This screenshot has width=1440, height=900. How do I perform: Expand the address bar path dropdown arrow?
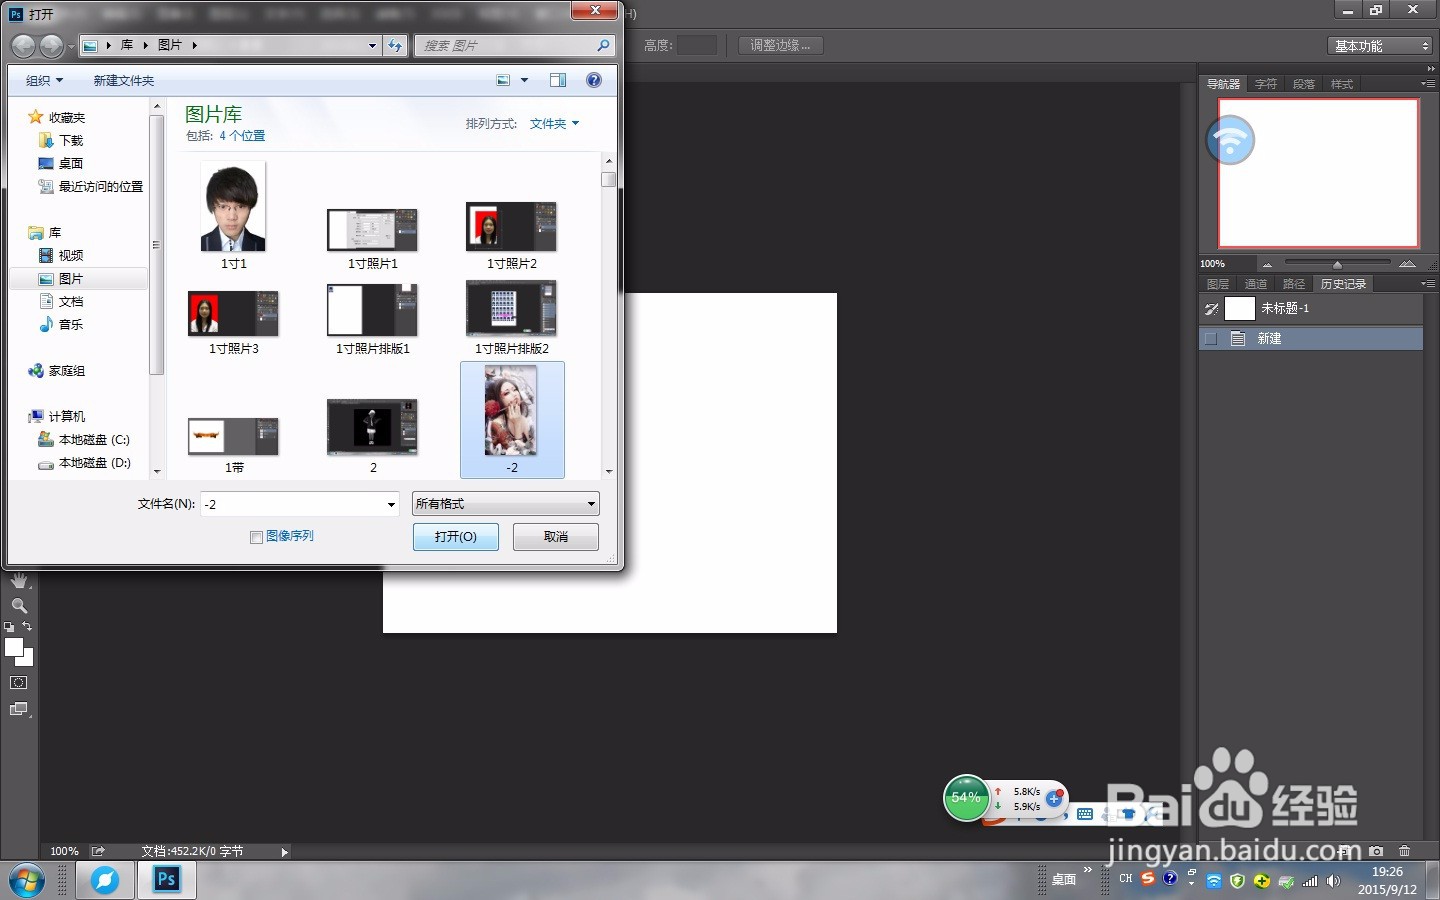pyautogui.click(x=372, y=46)
